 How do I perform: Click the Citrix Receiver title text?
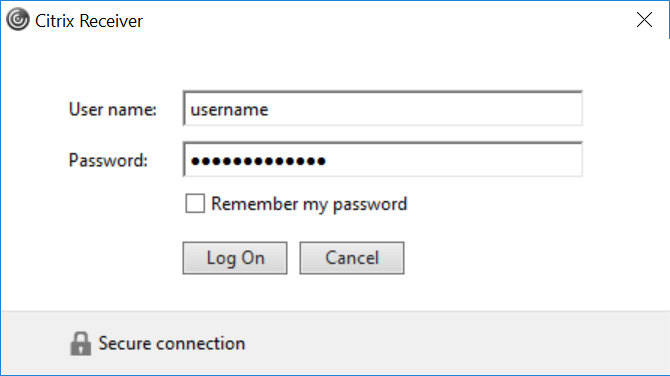[x=89, y=21]
